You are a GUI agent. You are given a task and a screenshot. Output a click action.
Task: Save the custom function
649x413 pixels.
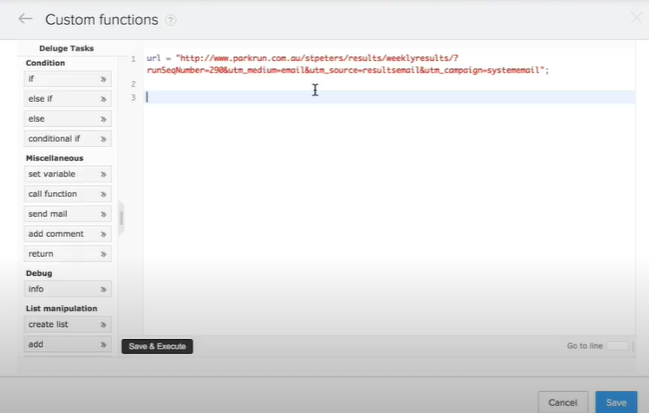click(616, 402)
